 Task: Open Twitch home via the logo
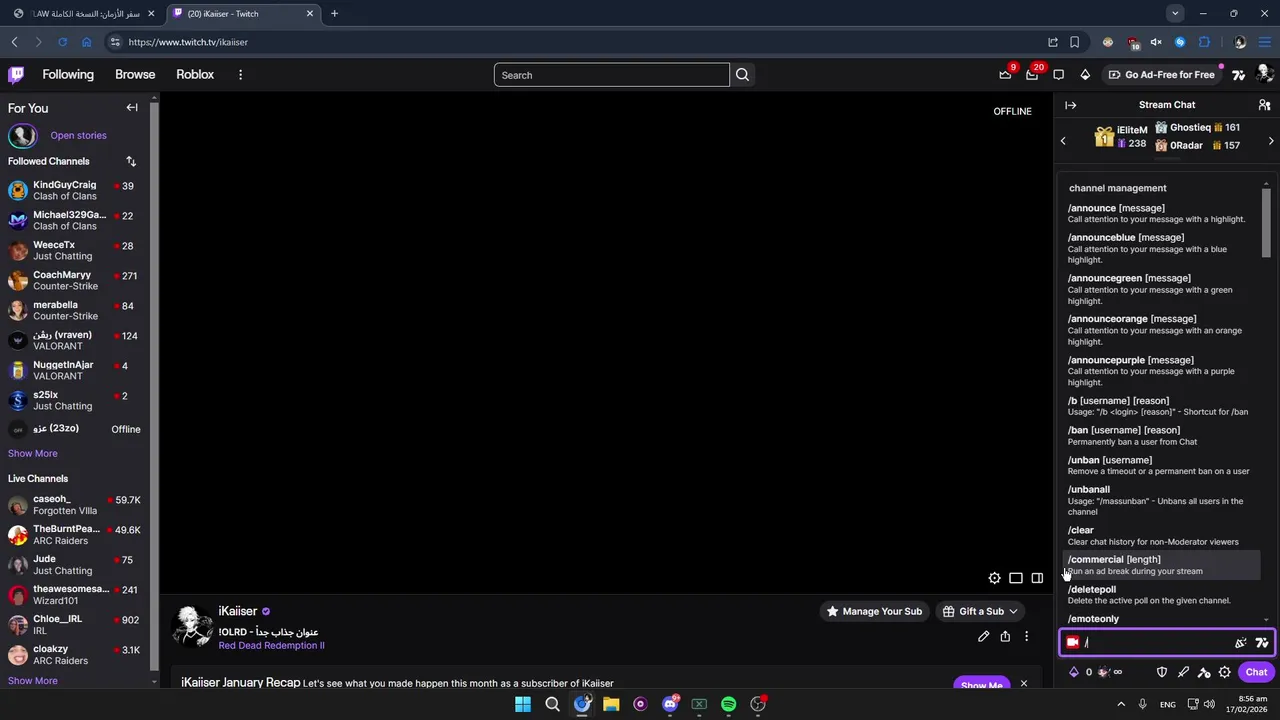tap(16, 75)
